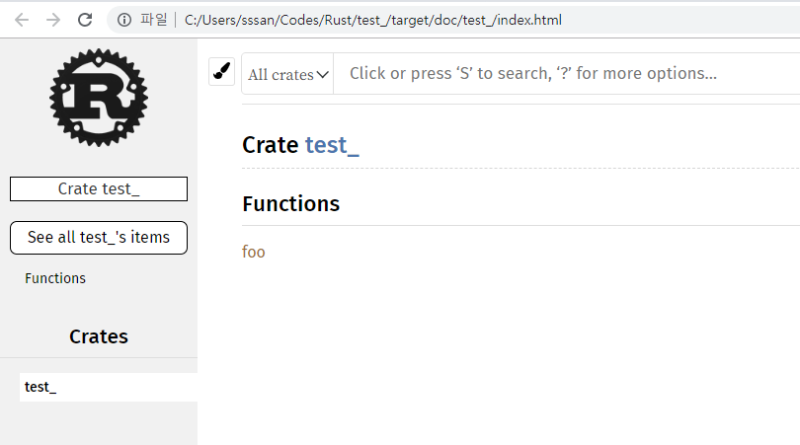Open the test_ link in crate heading
This screenshot has height=445, width=800.
tap(331, 144)
